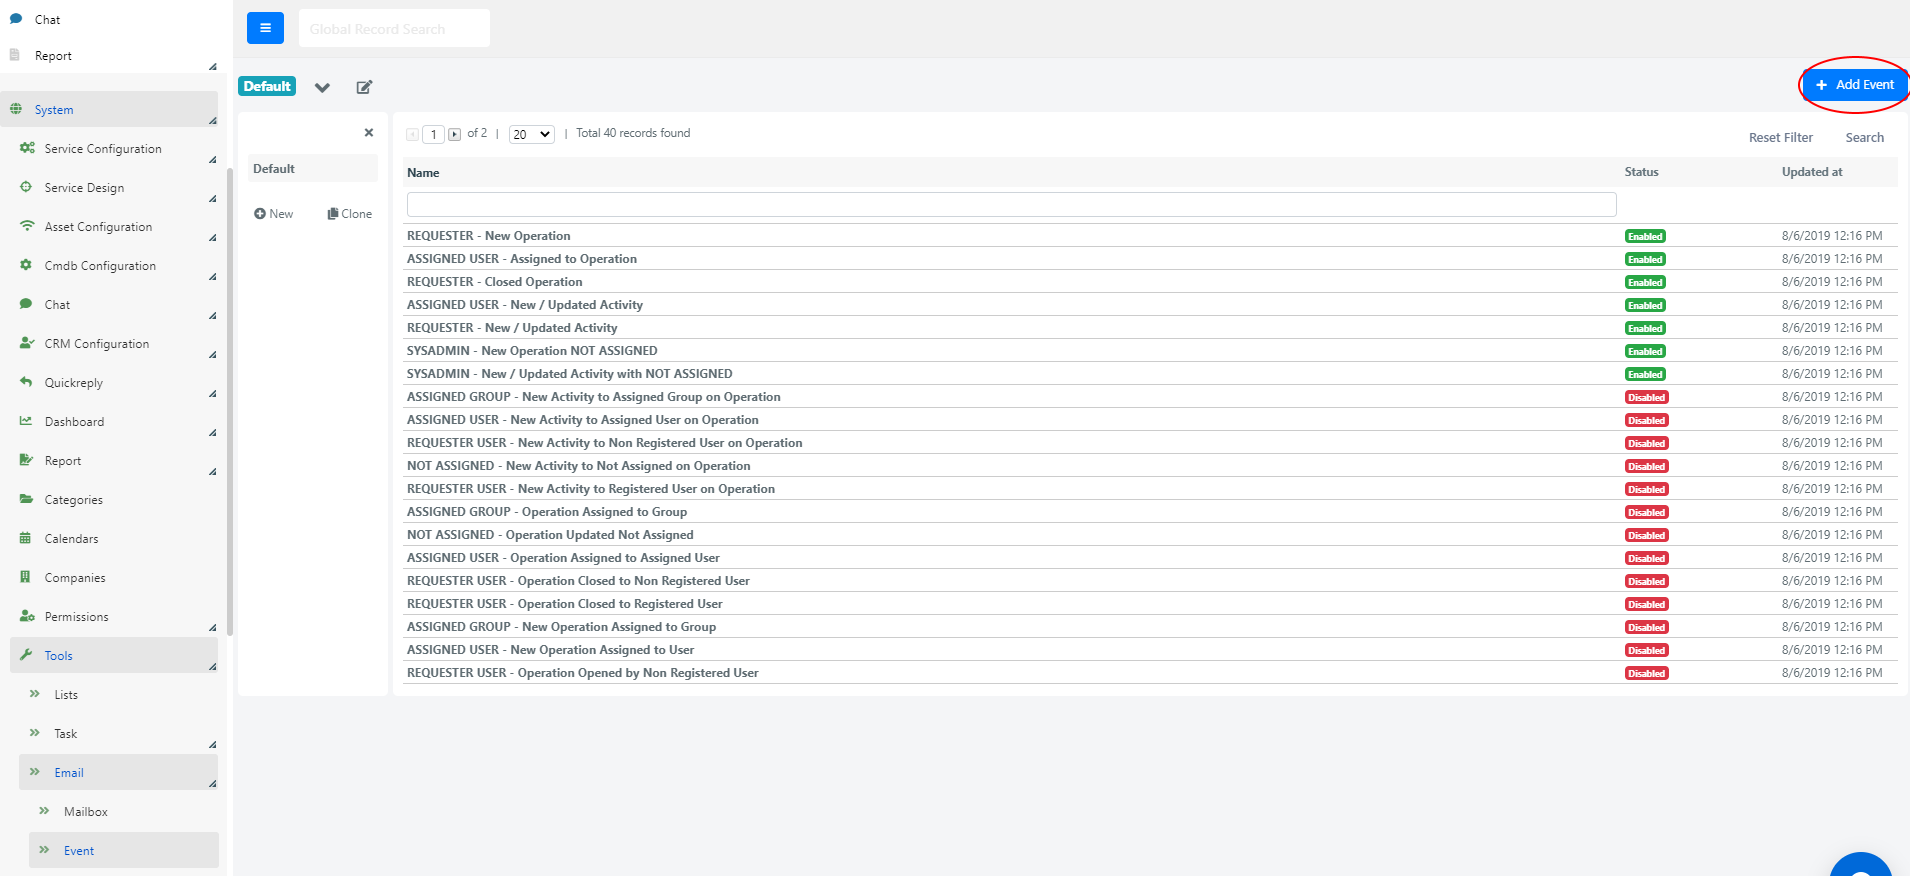1910x876 pixels.
Task: Click the Service Design icon
Action: pyautogui.click(x=26, y=187)
